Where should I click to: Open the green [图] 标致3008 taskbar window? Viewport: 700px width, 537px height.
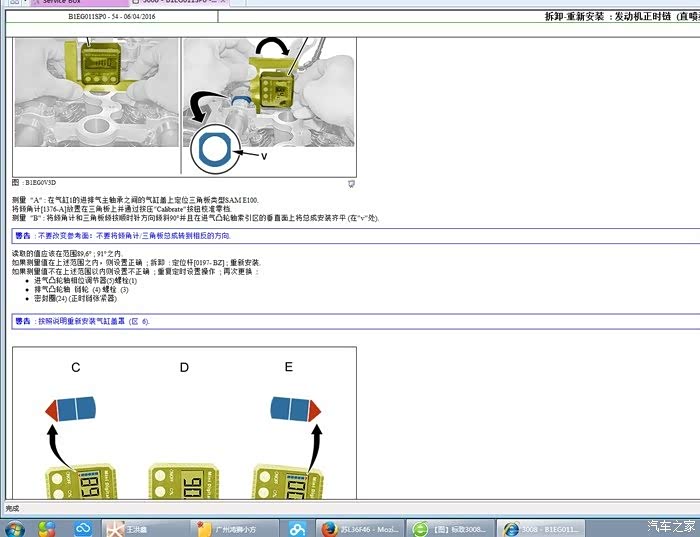coord(454,527)
